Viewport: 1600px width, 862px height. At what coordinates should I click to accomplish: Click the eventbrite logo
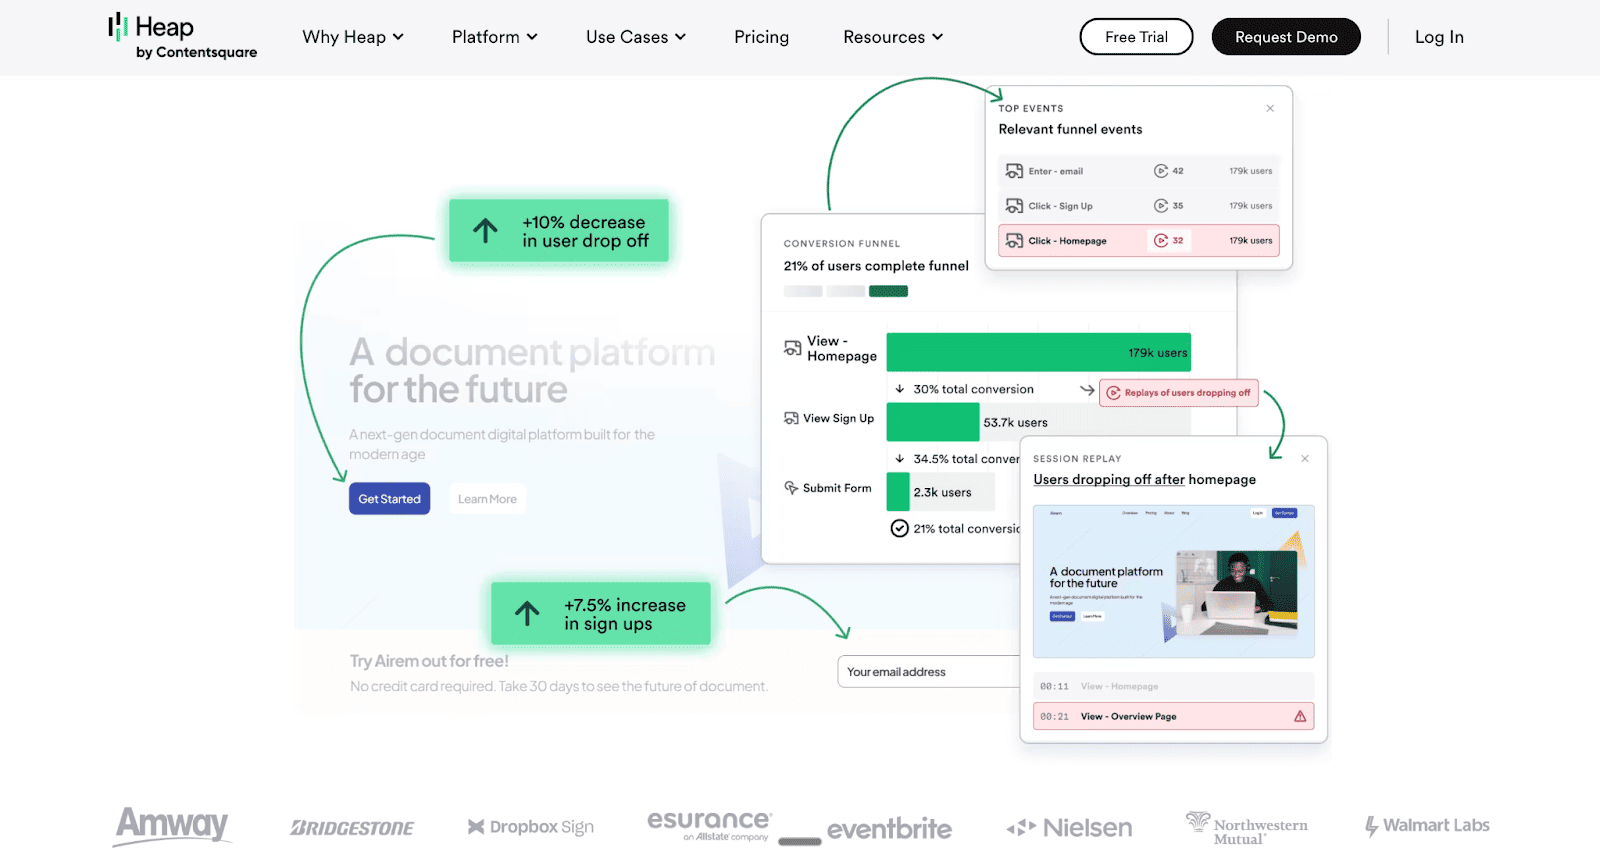(889, 829)
